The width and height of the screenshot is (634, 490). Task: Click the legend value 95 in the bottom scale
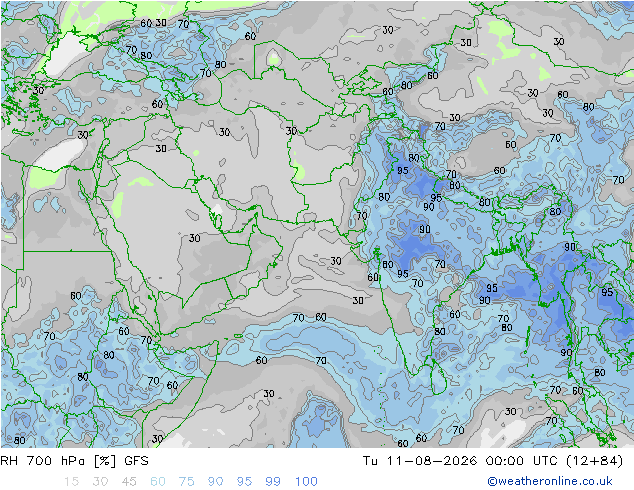click(244, 482)
